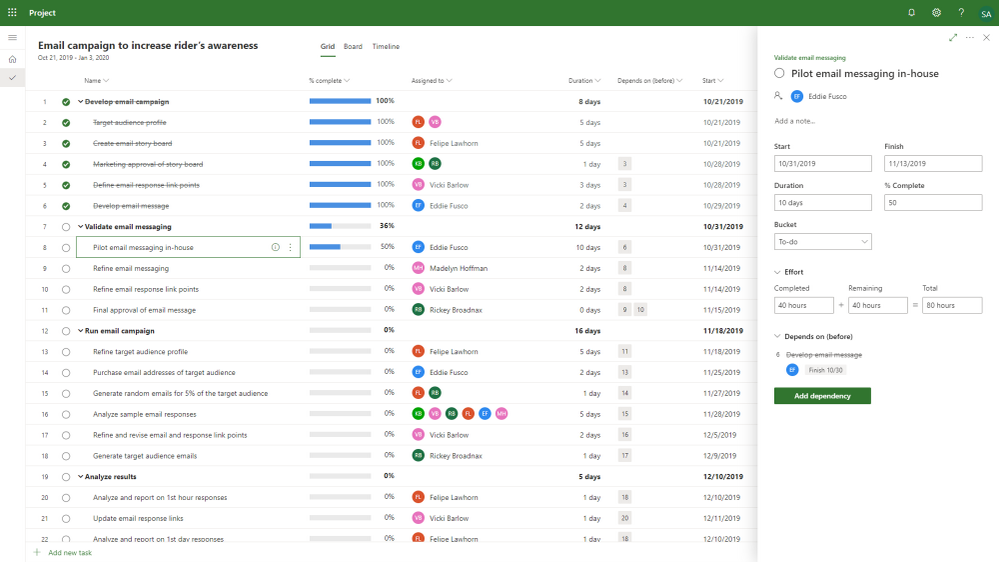Collapse the Validate email messaging group
999x562 pixels.
pyautogui.click(x=80, y=226)
